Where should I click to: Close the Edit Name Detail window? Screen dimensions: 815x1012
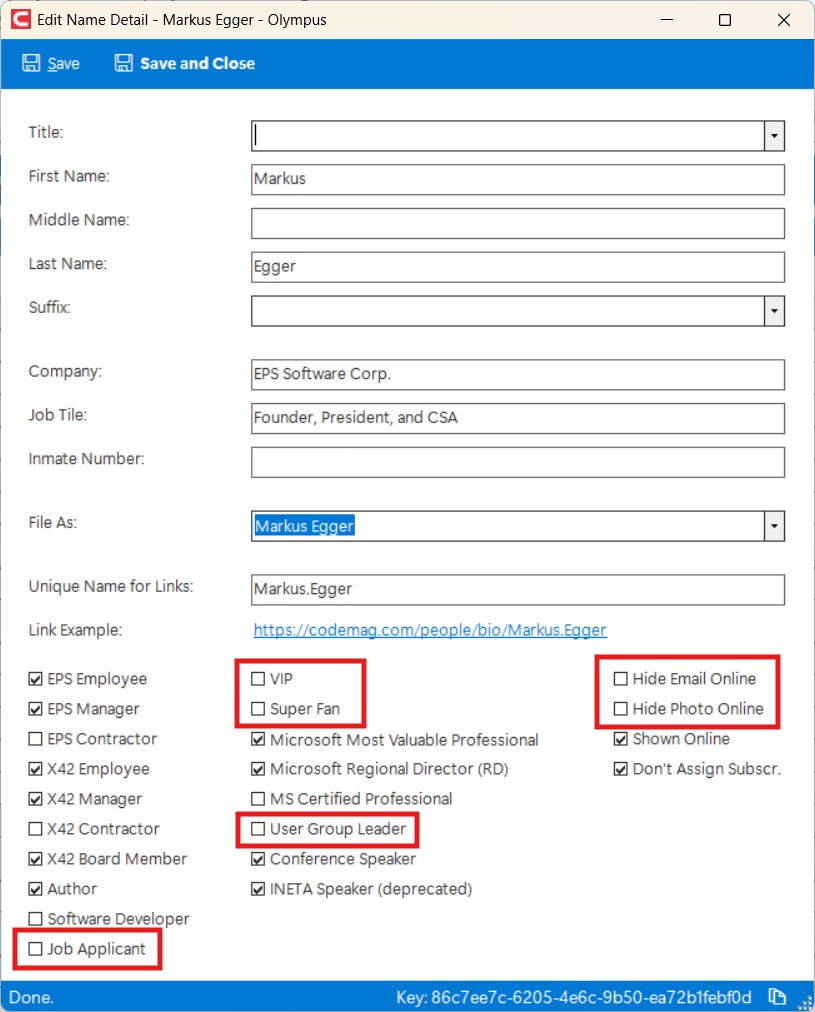[x=783, y=20]
